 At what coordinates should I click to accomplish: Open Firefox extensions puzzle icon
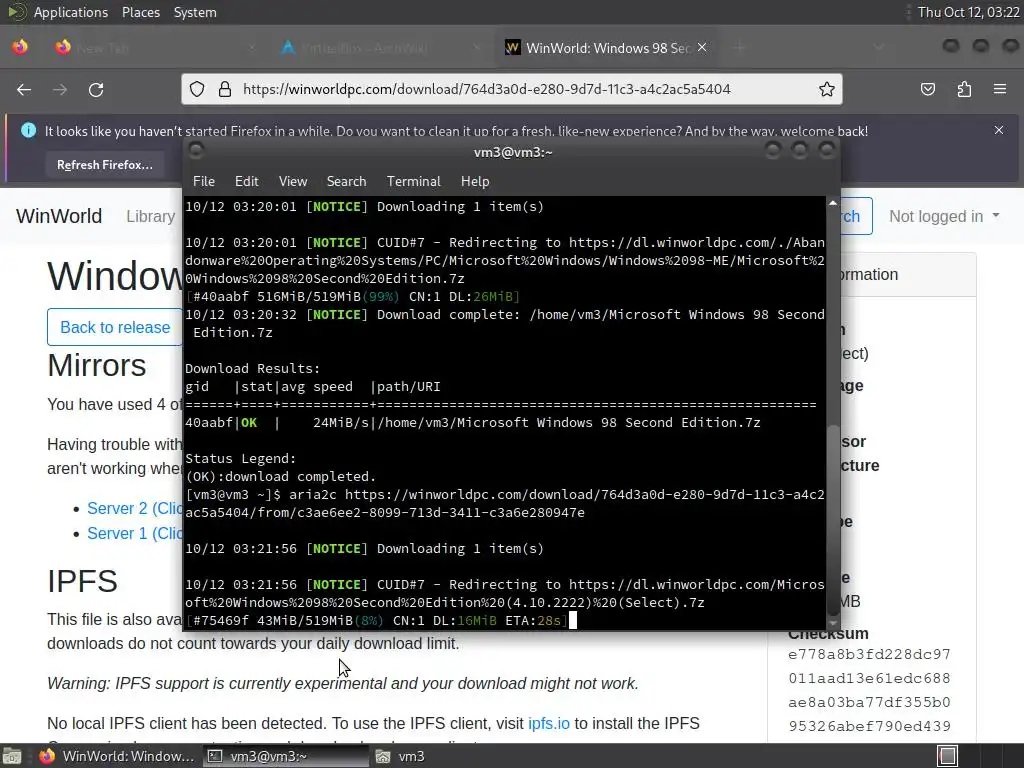click(964, 89)
